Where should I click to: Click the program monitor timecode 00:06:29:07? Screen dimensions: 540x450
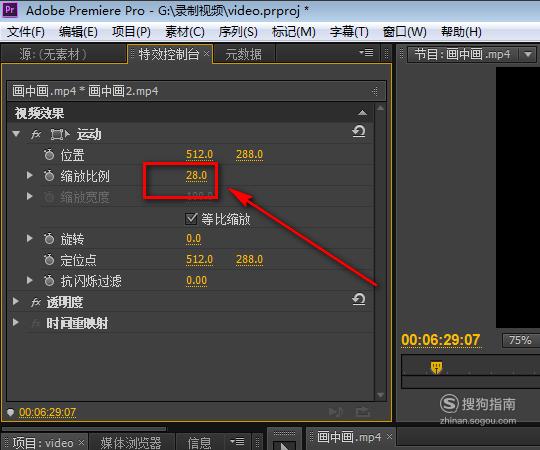click(440, 340)
